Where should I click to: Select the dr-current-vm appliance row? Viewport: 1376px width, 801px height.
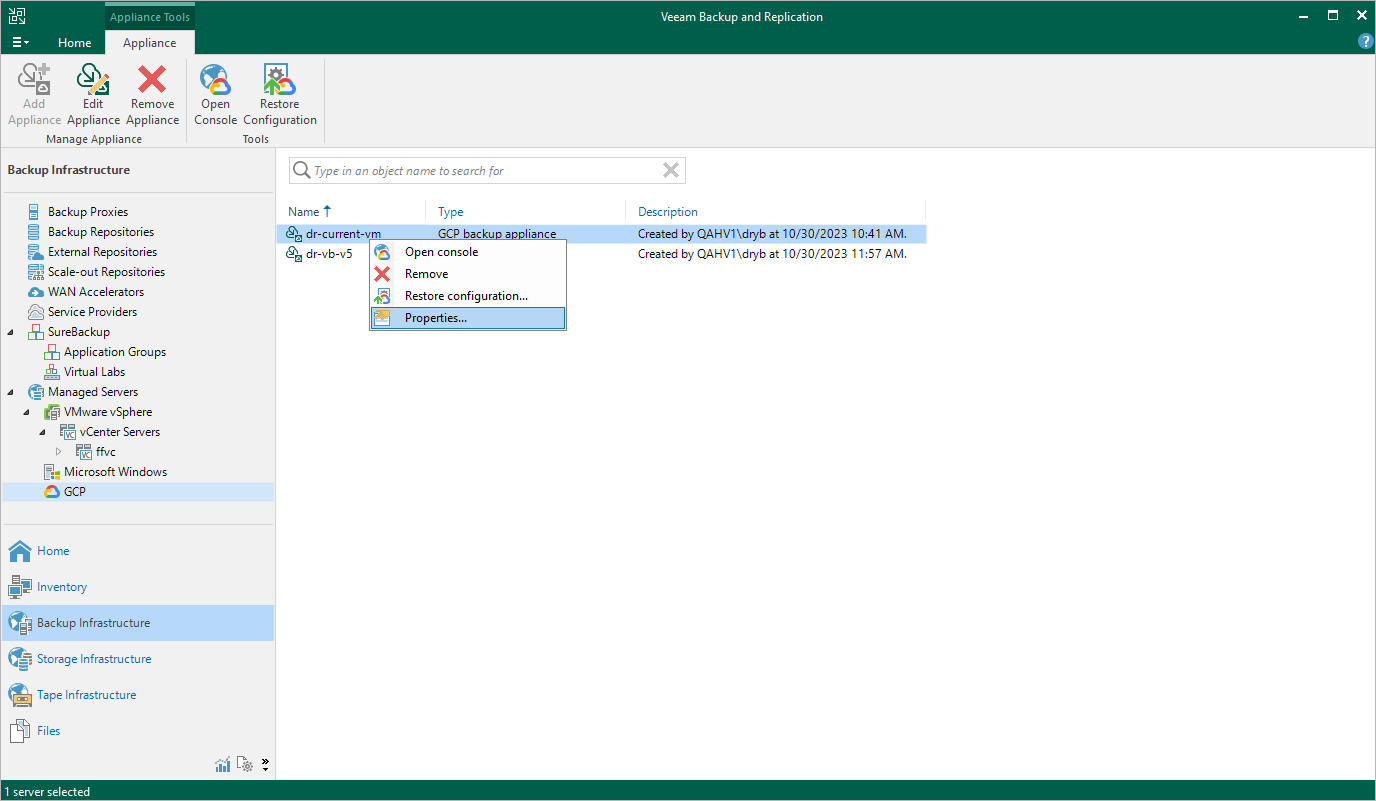coord(601,234)
